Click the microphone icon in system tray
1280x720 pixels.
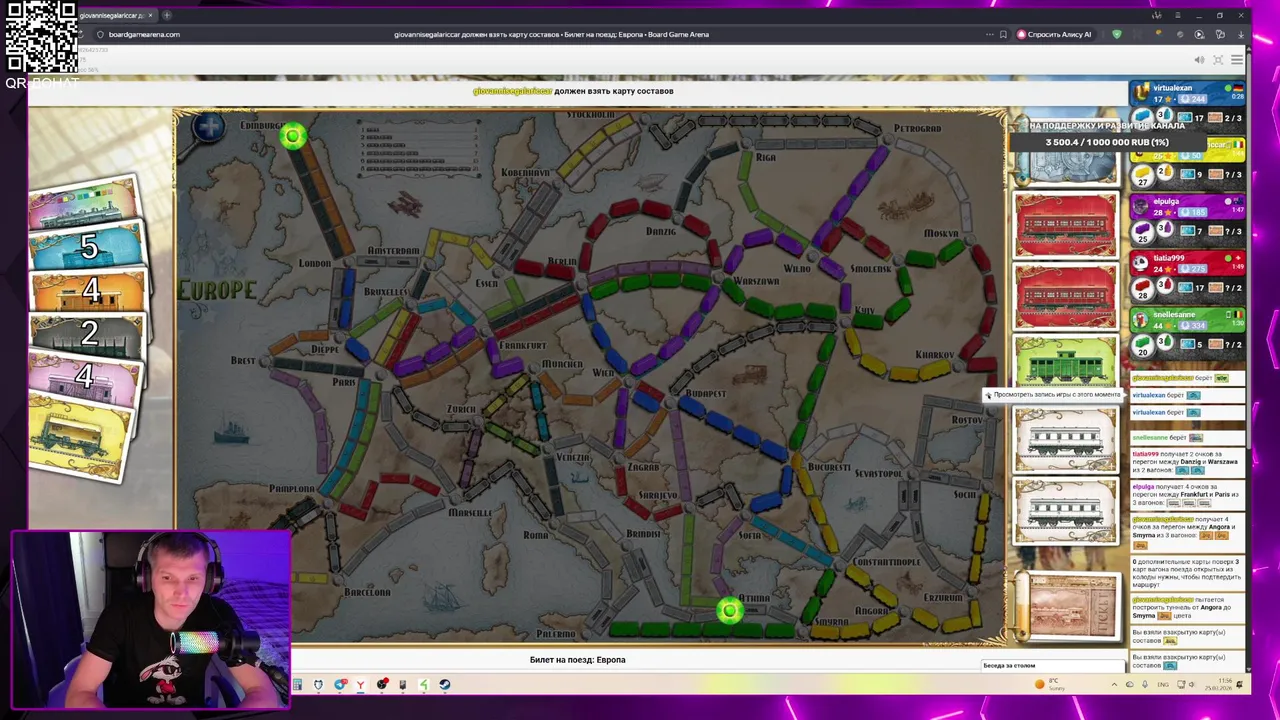coord(1145,684)
